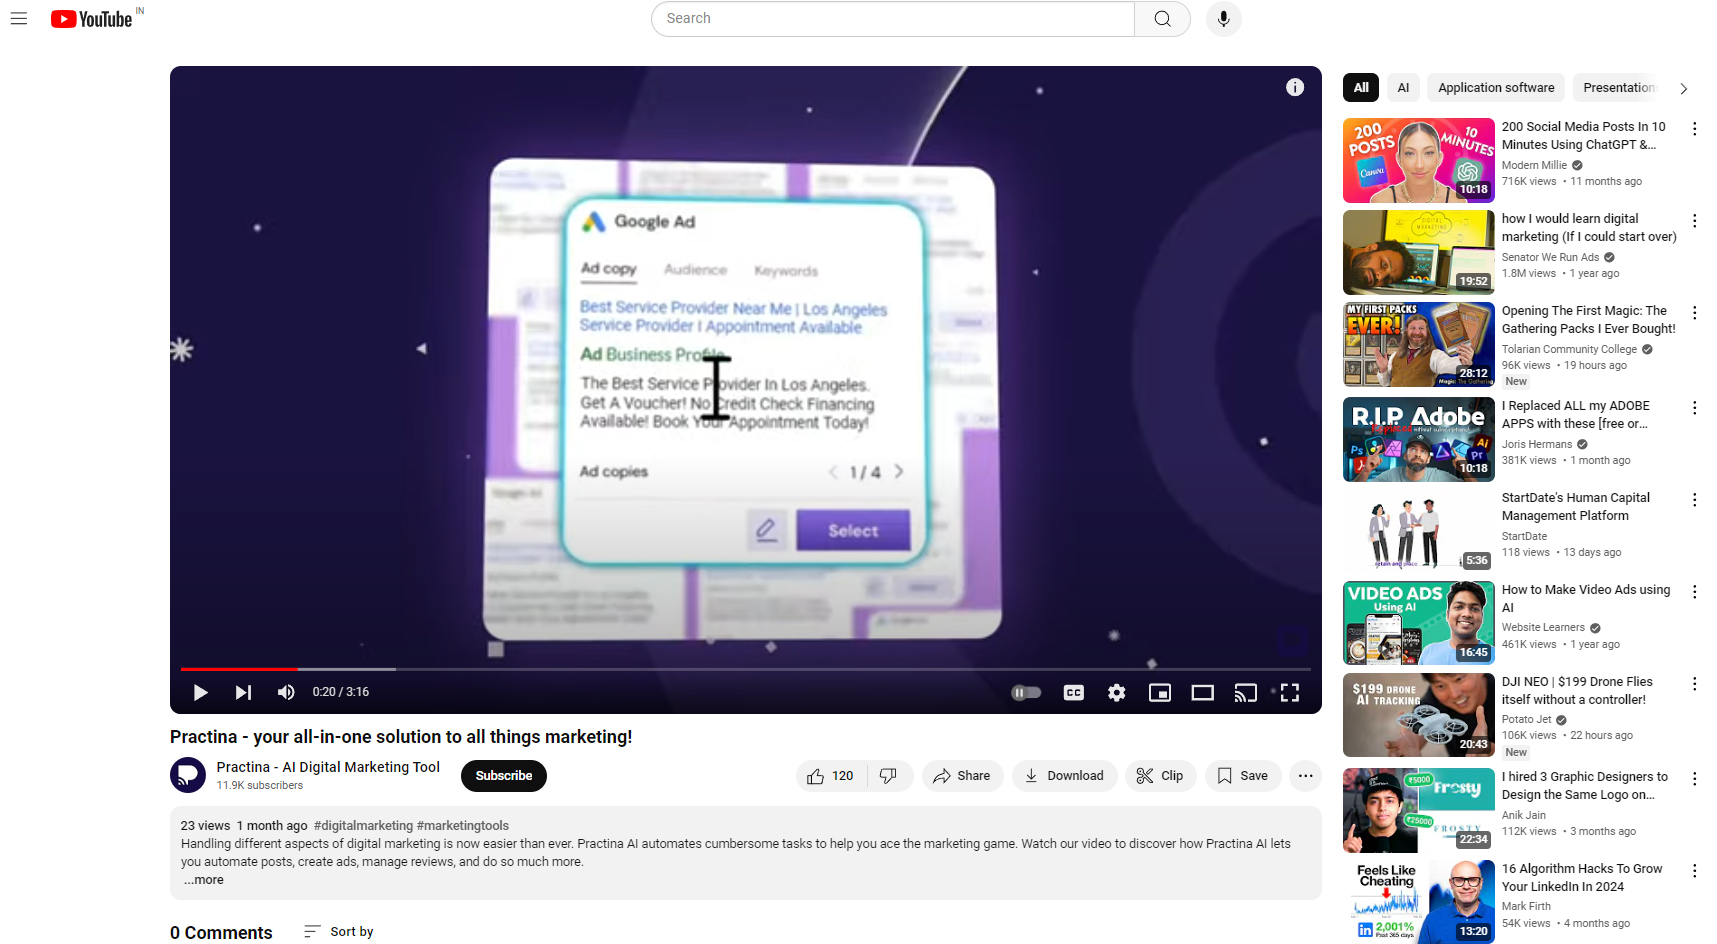1717x944 pixels.
Task: Click into the Search field
Action: (893, 19)
